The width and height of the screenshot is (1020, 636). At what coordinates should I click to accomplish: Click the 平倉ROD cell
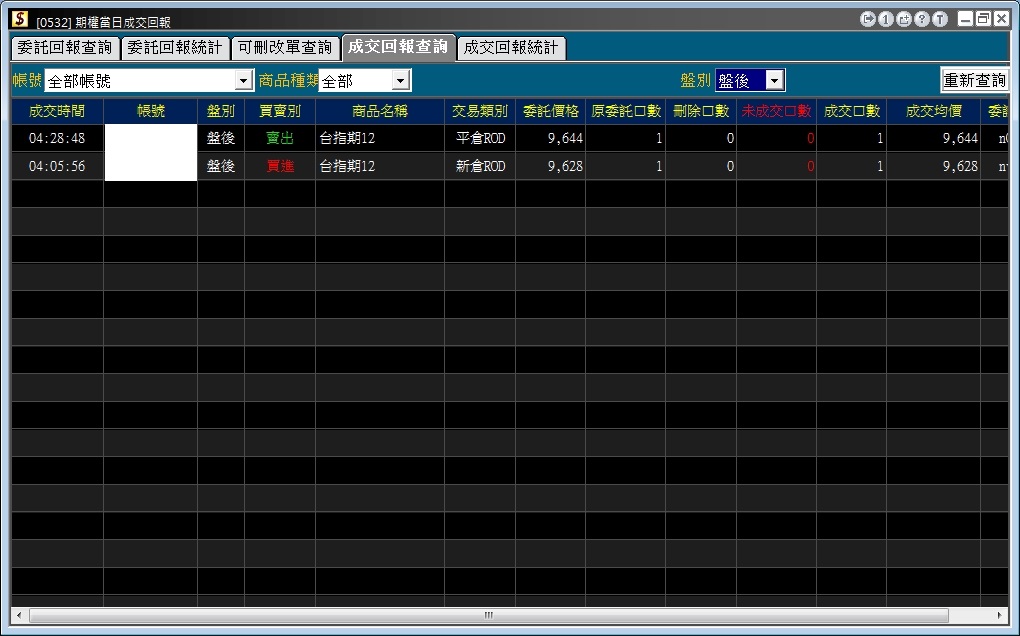click(x=480, y=138)
